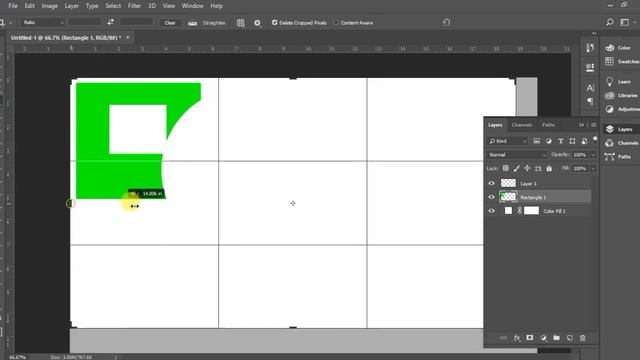Lock image pixels brush icon
The width and height of the screenshot is (640, 360).
(x=517, y=168)
